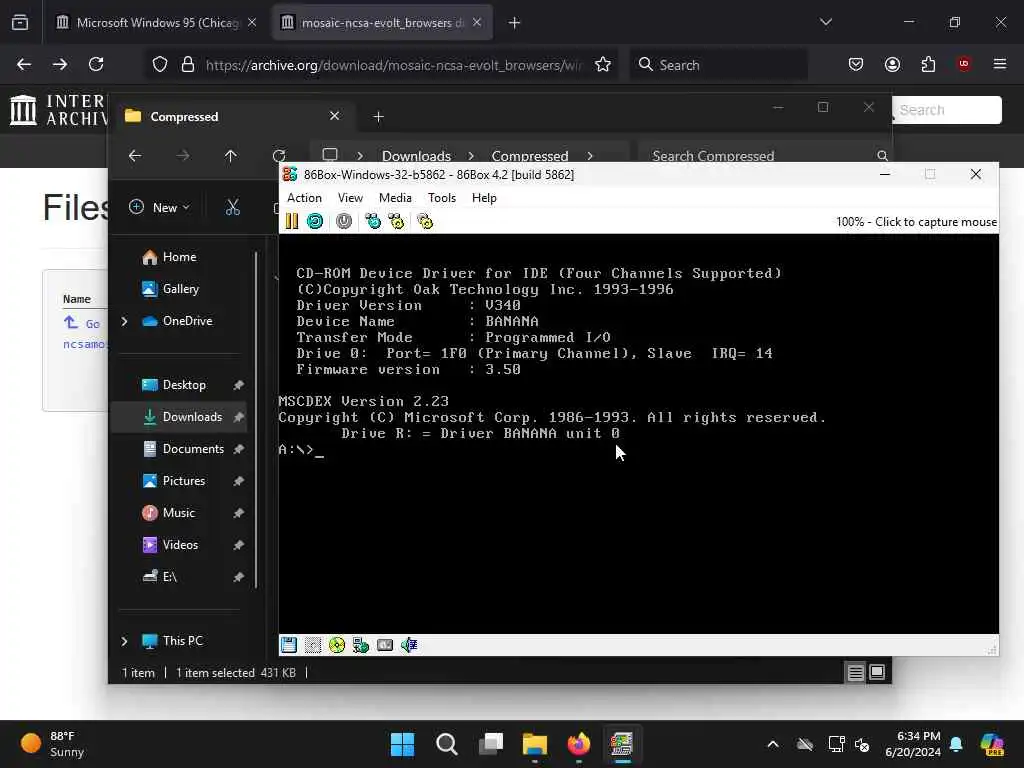Open Firefox application hamburger menu
The height and width of the screenshot is (768, 1024).
[x=1000, y=64]
